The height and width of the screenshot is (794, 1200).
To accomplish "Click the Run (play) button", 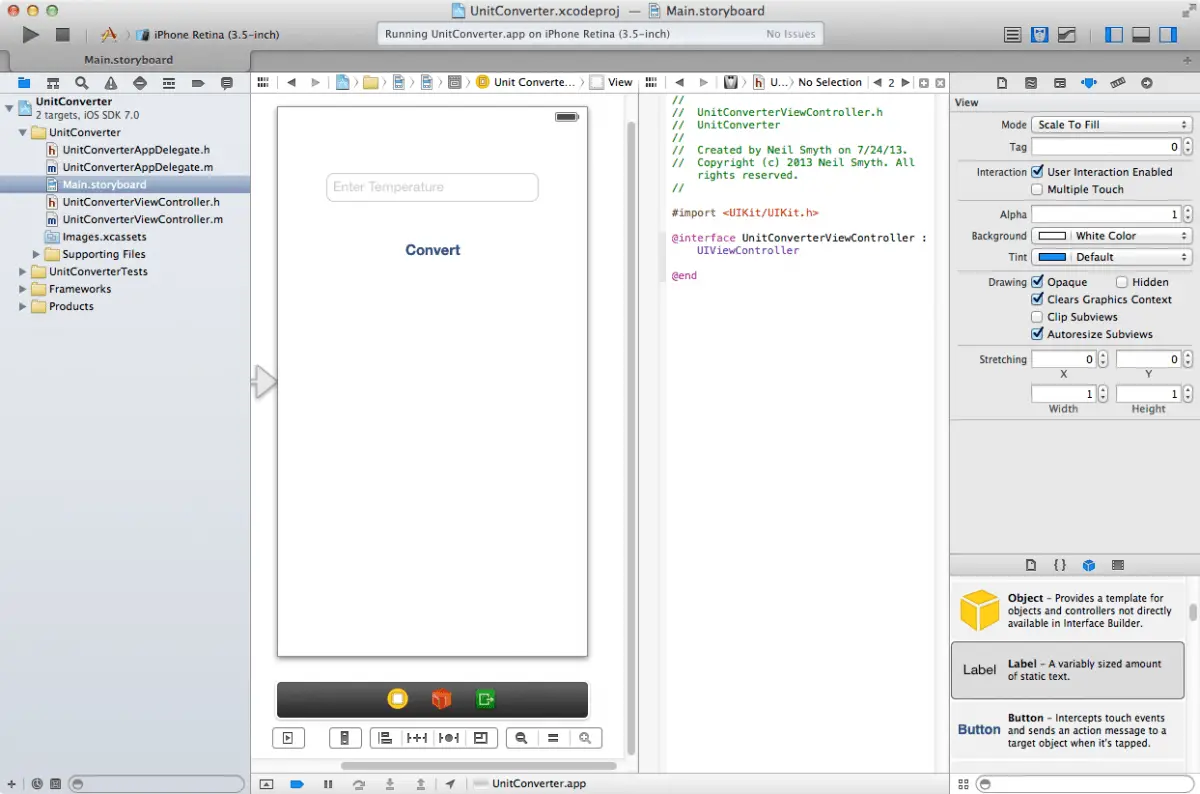I will pyautogui.click(x=30, y=35).
